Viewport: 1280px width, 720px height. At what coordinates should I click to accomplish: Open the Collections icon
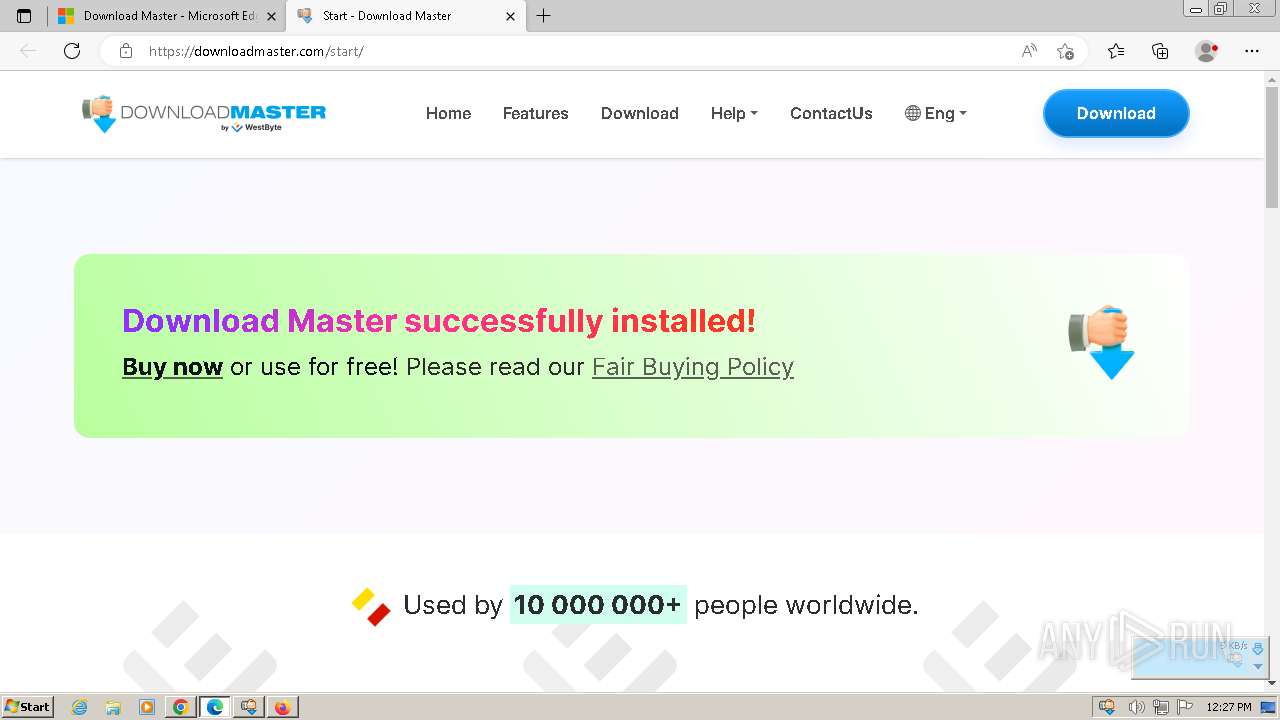coord(1160,51)
